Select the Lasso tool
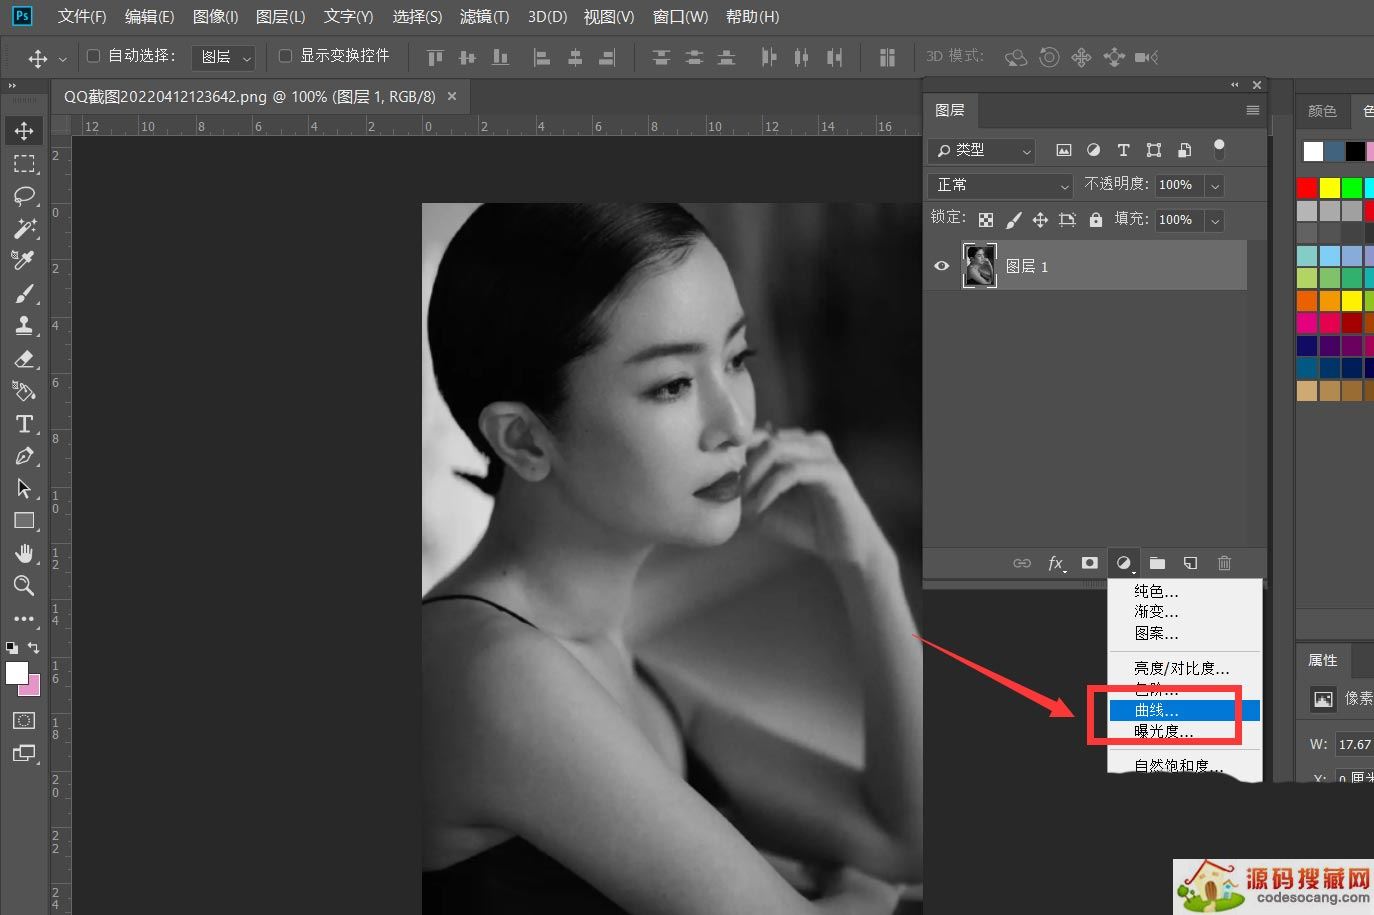This screenshot has height=915, width=1374. pos(24,195)
